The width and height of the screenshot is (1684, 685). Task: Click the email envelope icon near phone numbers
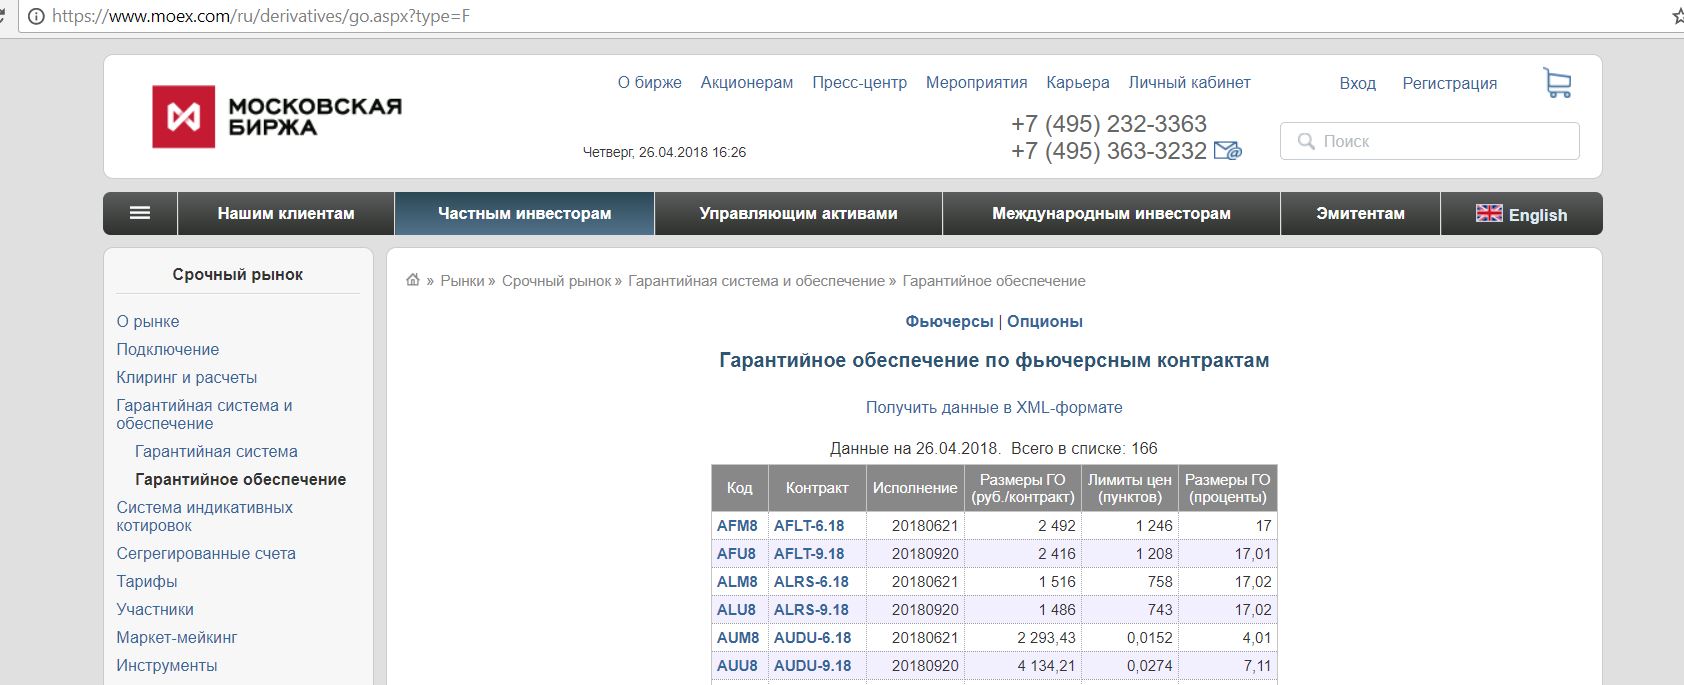(1227, 151)
